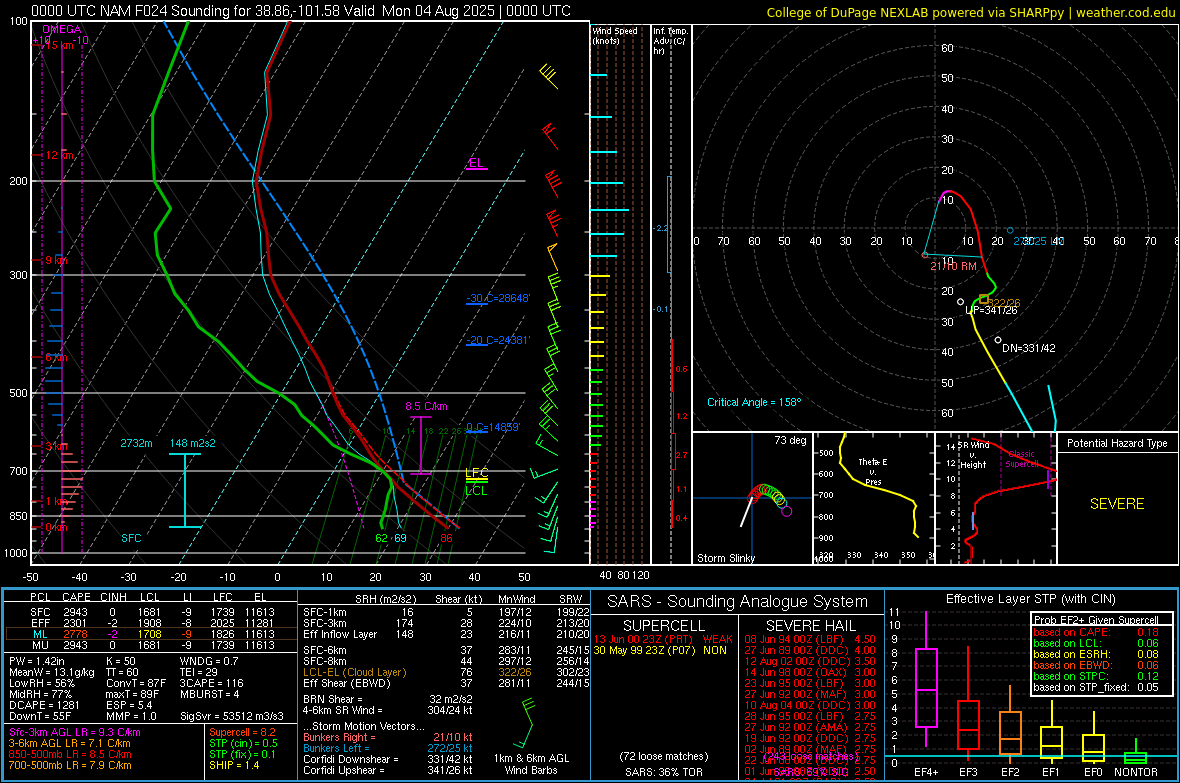Click the surface temperature value 86
This screenshot has height=783, width=1180.
pos(446,538)
